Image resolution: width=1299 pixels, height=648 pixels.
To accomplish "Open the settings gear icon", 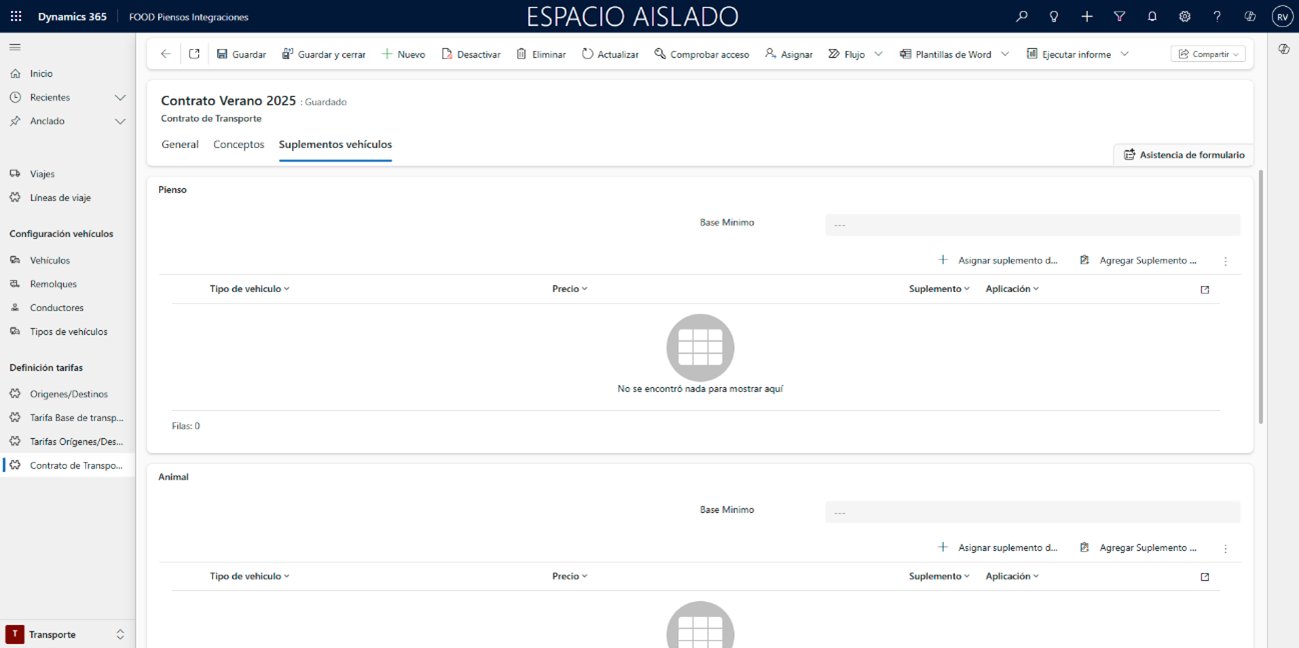I will [1184, 17].
